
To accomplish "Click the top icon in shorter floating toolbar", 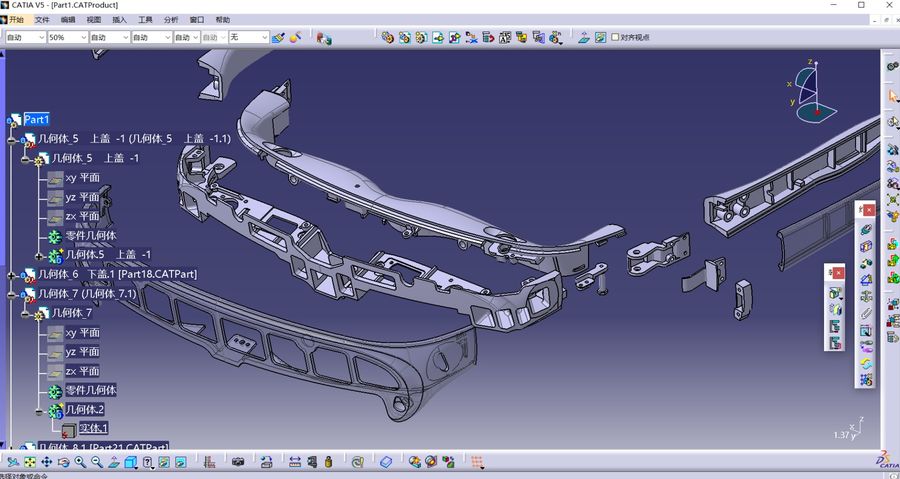I will (x=835, y=293).
